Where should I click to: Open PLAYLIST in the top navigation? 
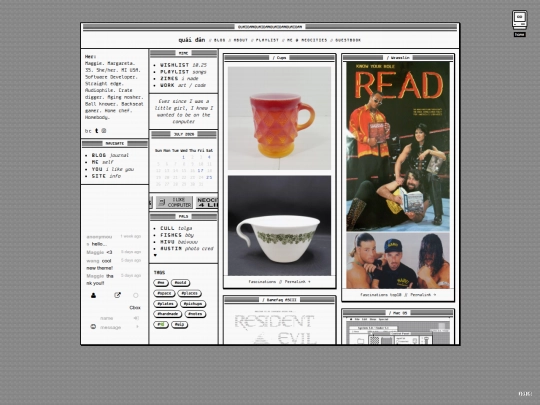pyautogui.click(x=267, y=40)
